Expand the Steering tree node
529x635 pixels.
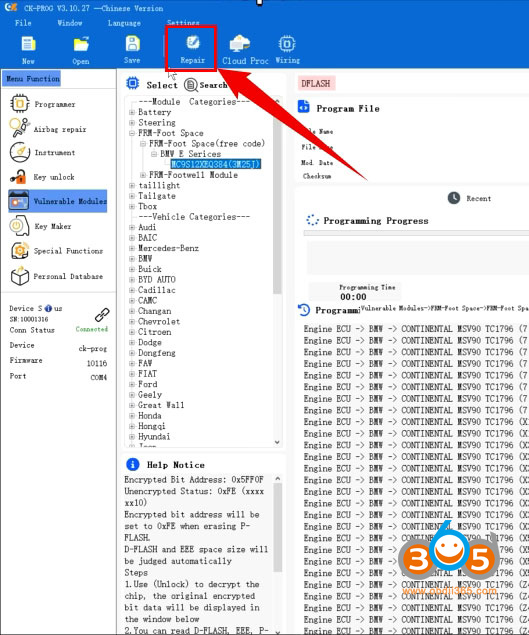132,122
